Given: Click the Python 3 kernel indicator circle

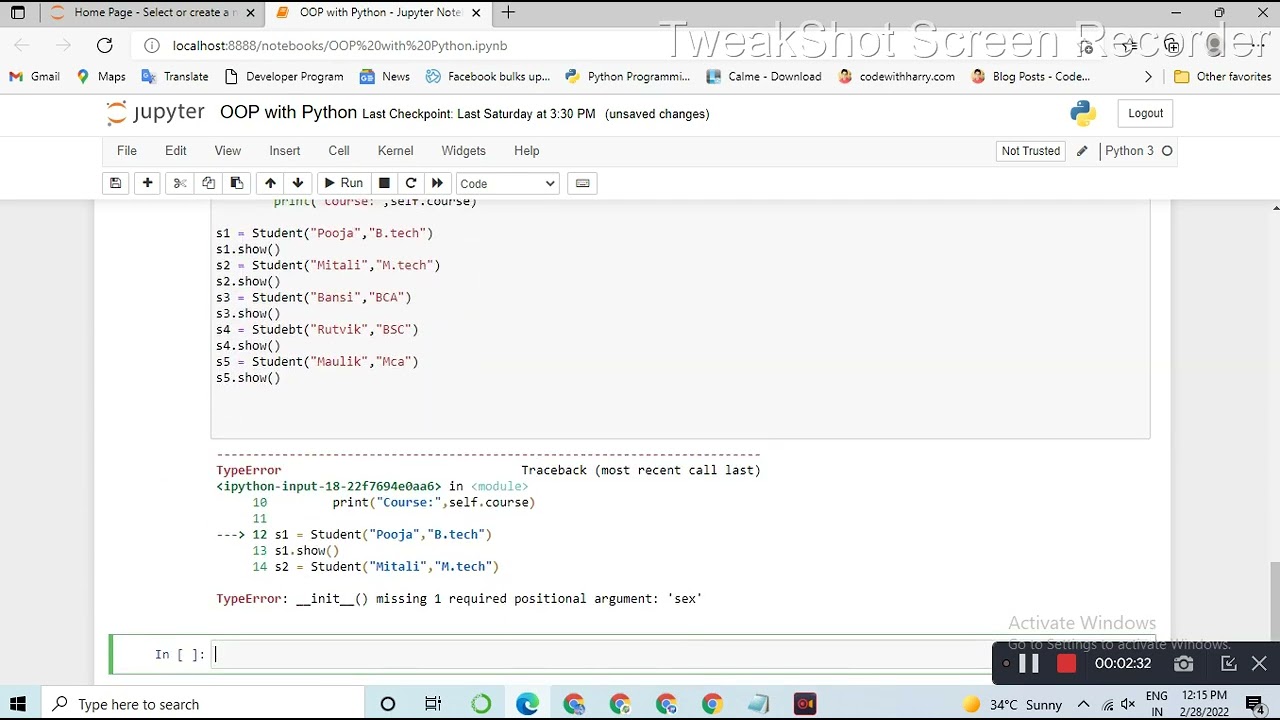Looking at the screenshot, I should [1167, 151].
